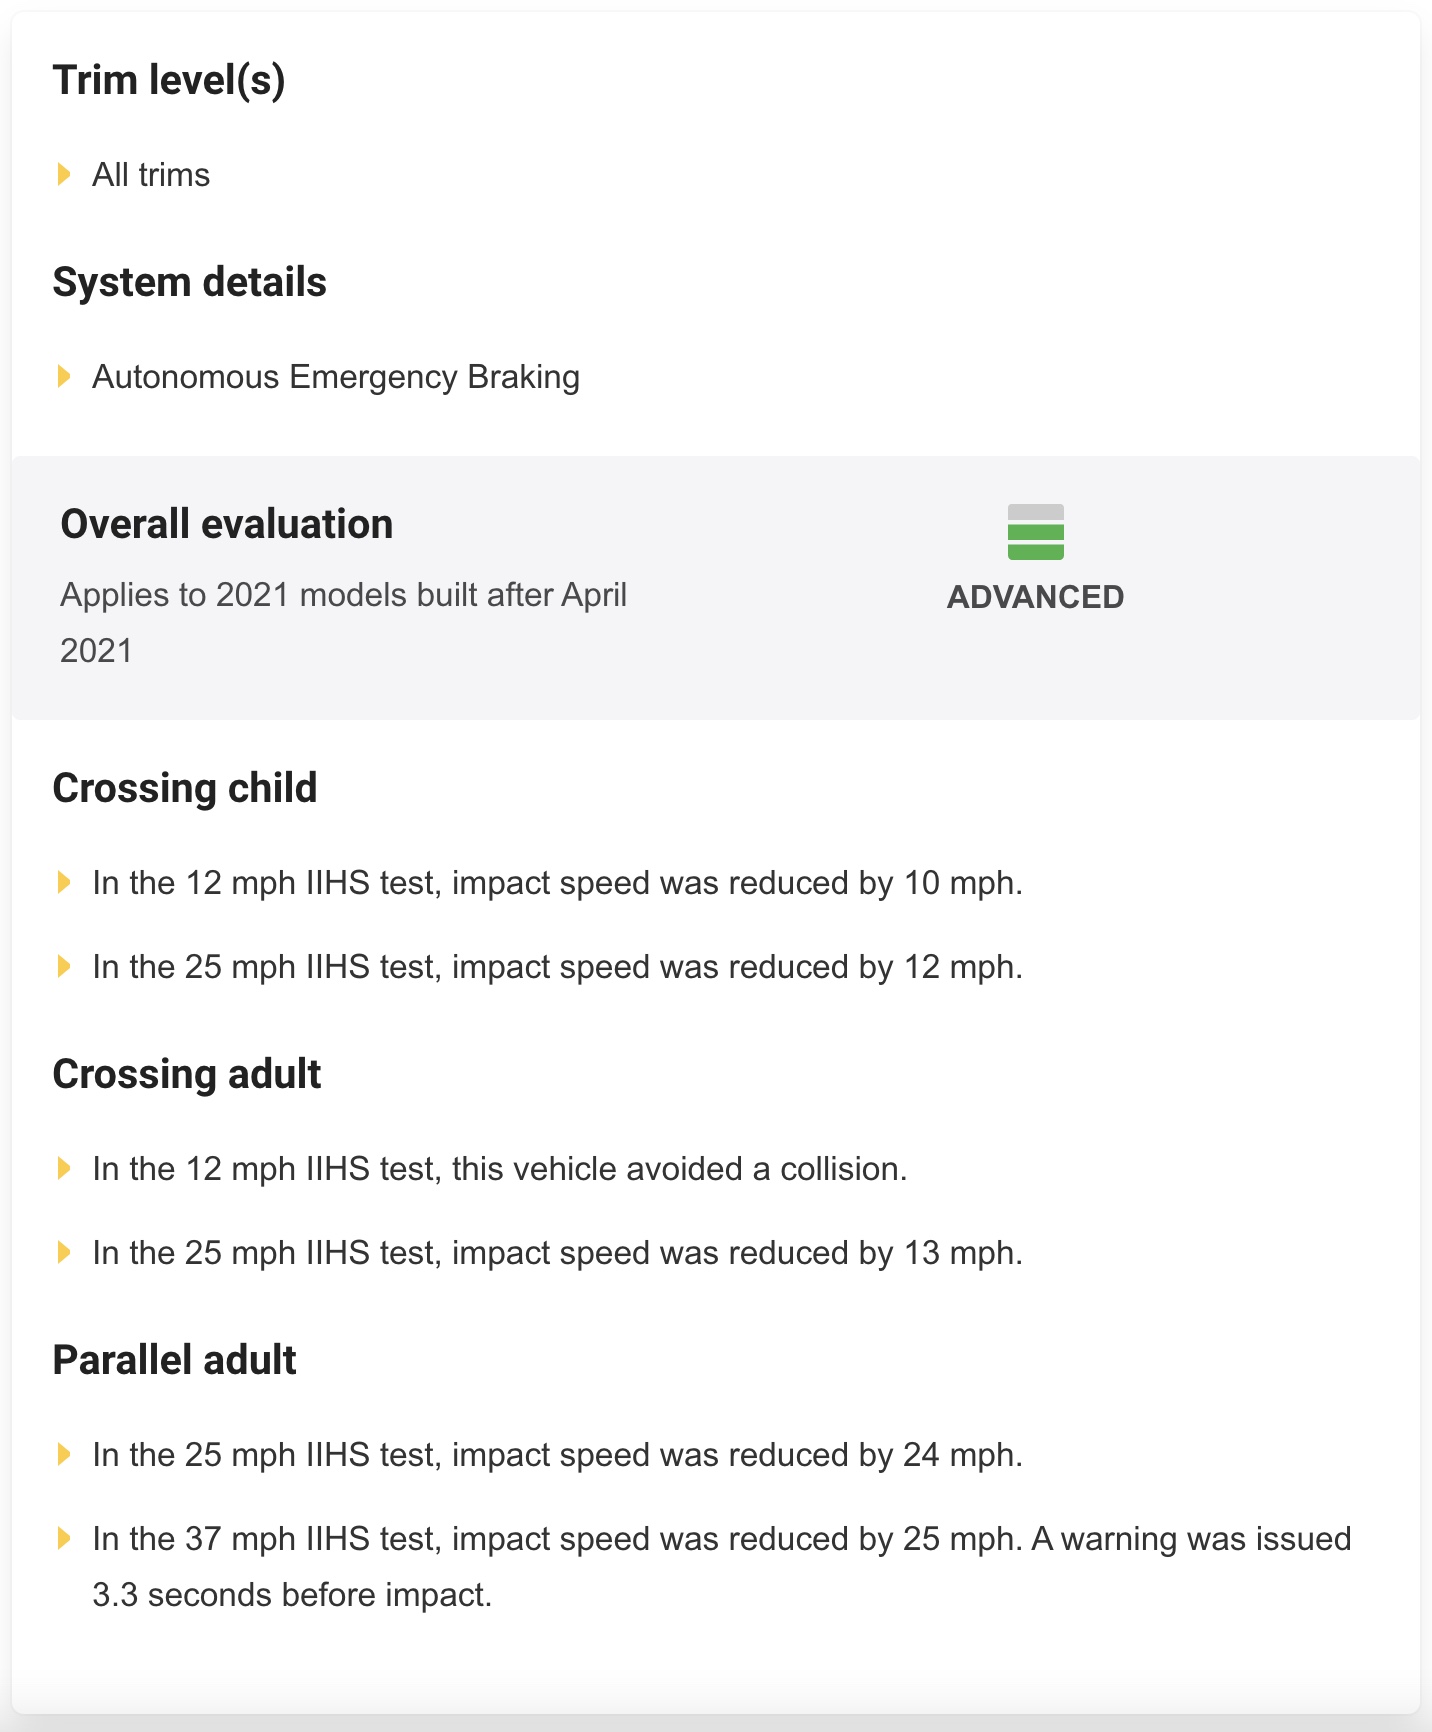Click the yellow arrow beside All trims
Image resolution: width=1432 pixels, height=1732 pixels.
pyautogui.click(x=64, y=175)
